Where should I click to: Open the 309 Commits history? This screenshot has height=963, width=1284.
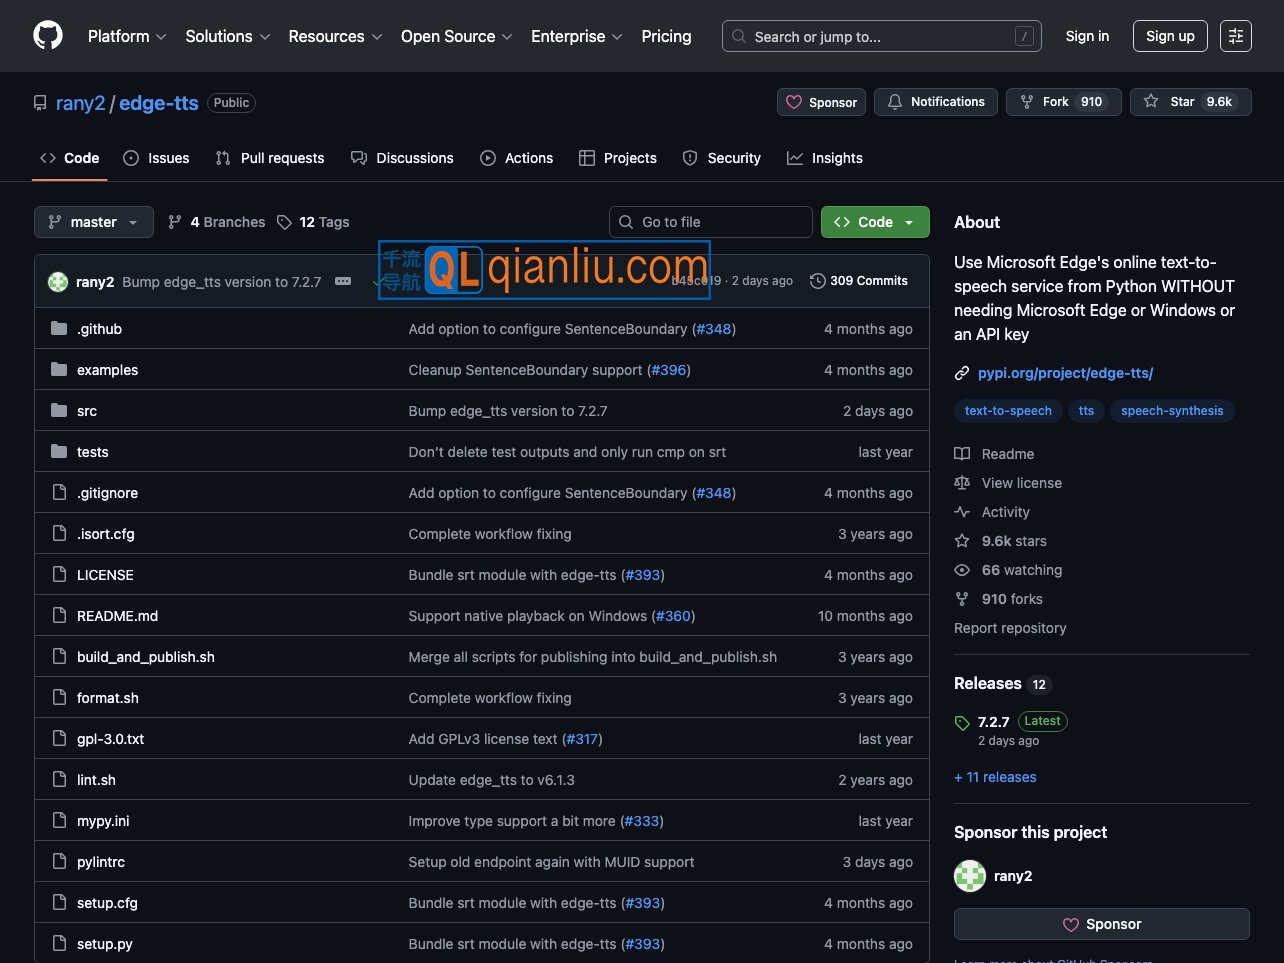[859, 281]
